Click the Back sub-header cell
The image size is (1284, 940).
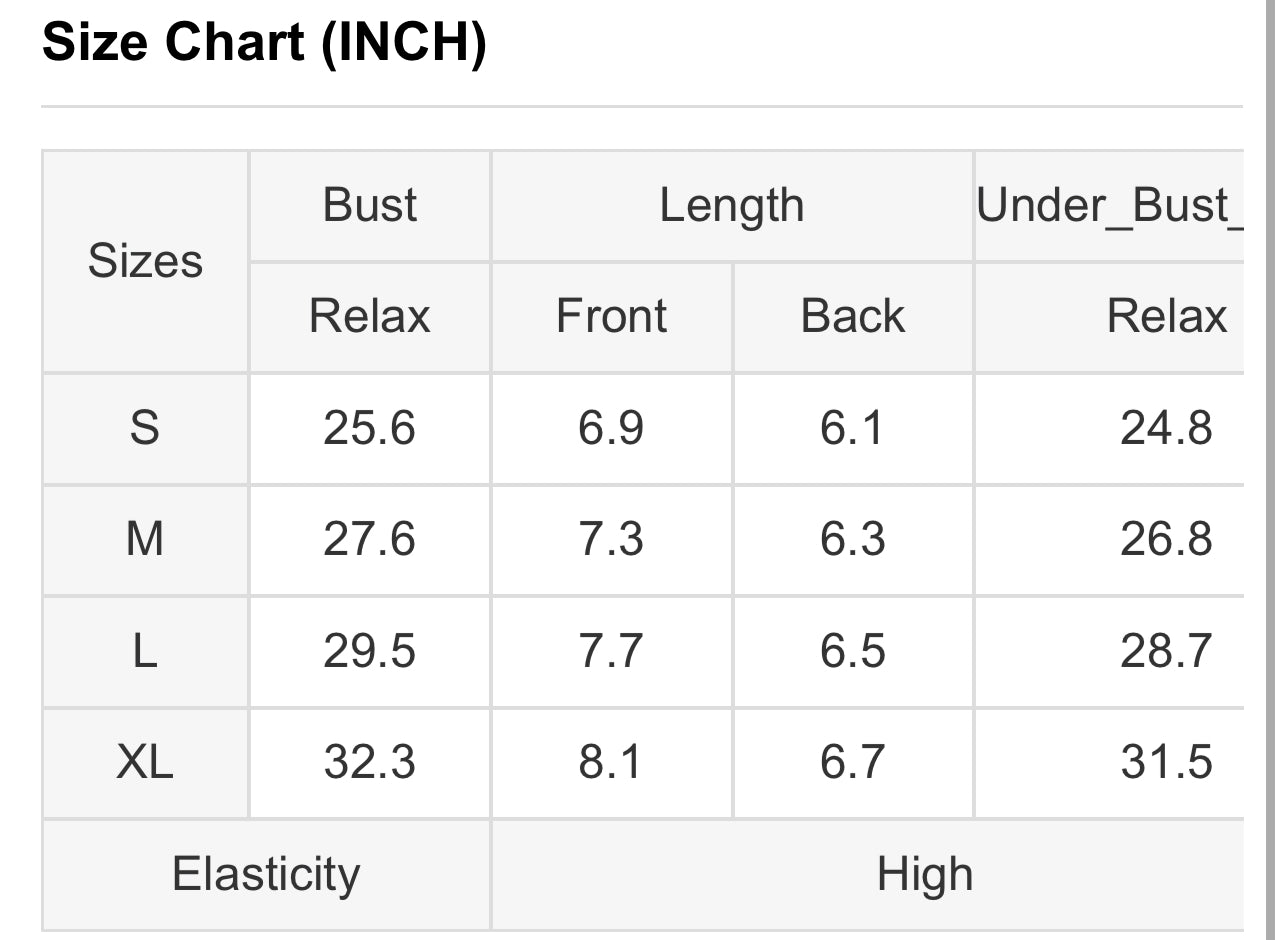(x=853, y=317)
